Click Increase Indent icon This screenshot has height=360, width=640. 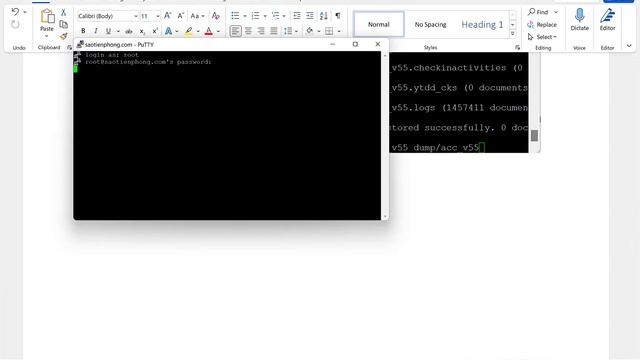click(310, 16)
